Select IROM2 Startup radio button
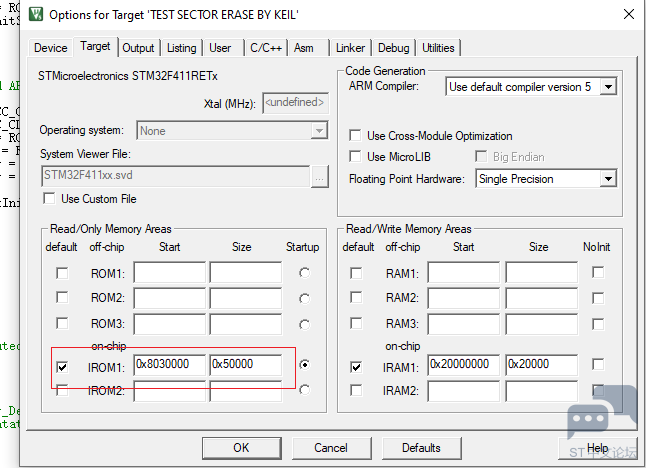646x468 pixels. coord(304,390)
